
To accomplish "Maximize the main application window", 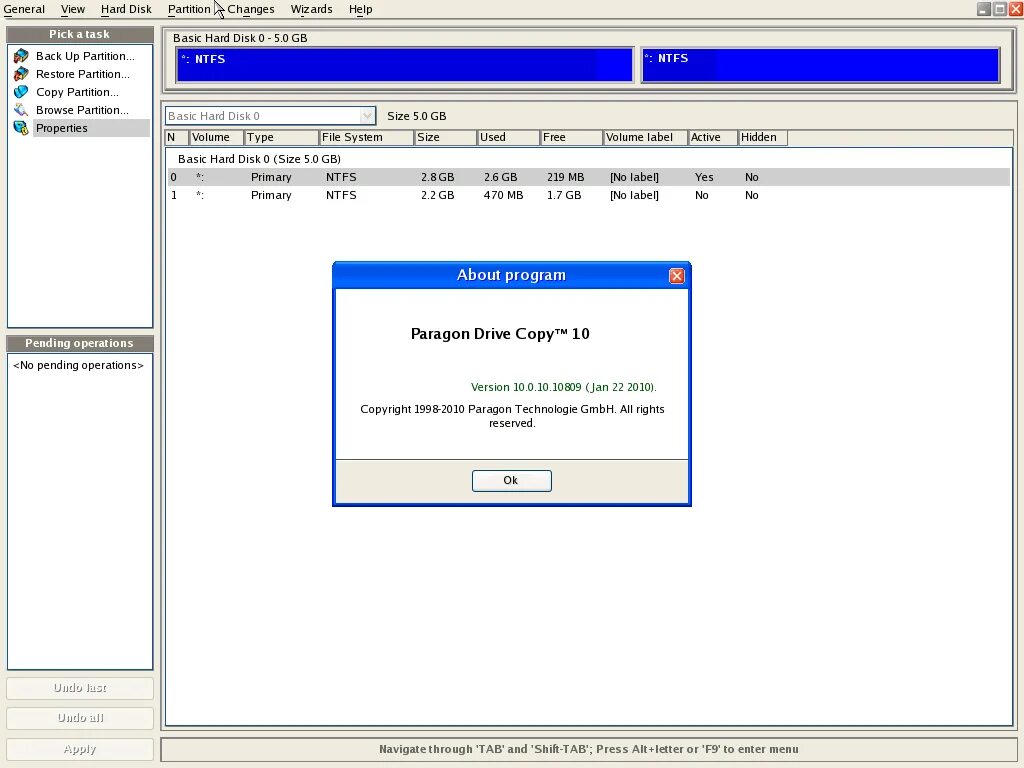I will [1000, 9].
